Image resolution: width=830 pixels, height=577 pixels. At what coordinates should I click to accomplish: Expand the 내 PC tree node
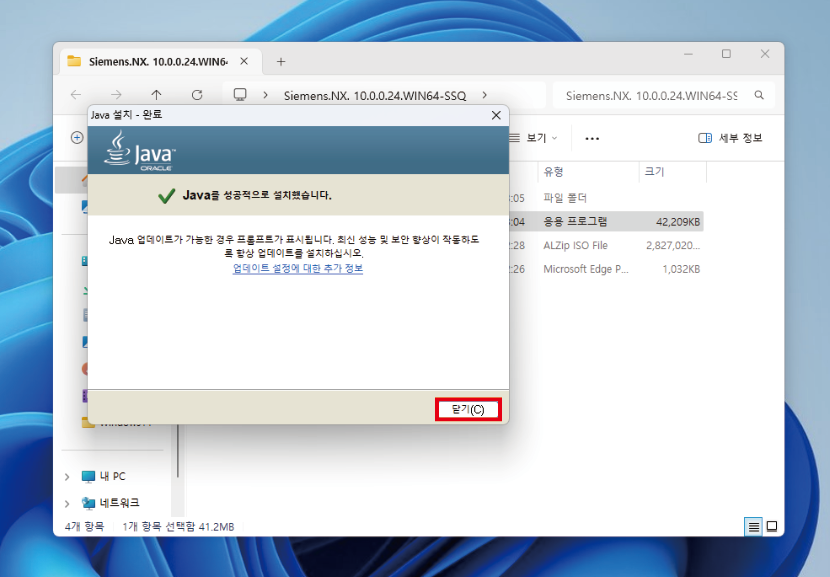click(x=67, y=477)
